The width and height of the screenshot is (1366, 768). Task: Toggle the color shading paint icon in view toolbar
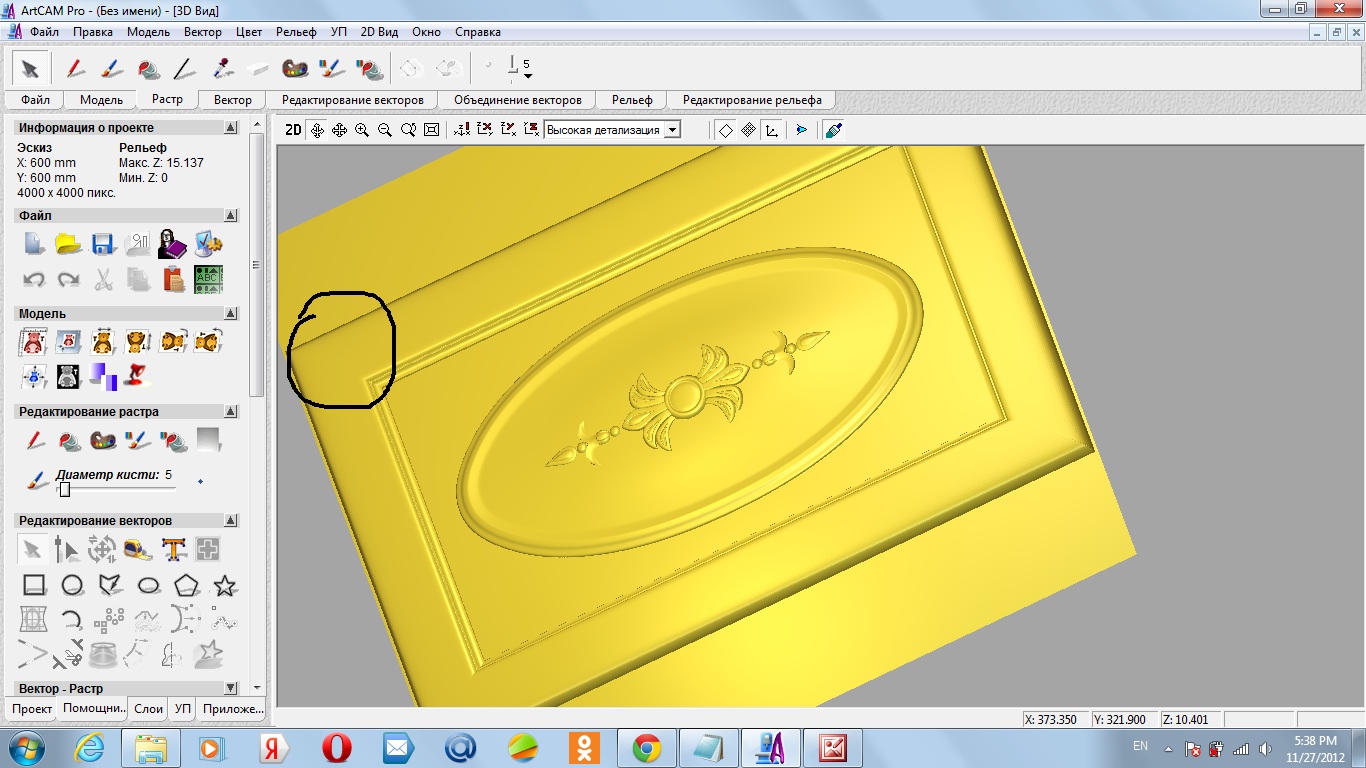point(834,130)
